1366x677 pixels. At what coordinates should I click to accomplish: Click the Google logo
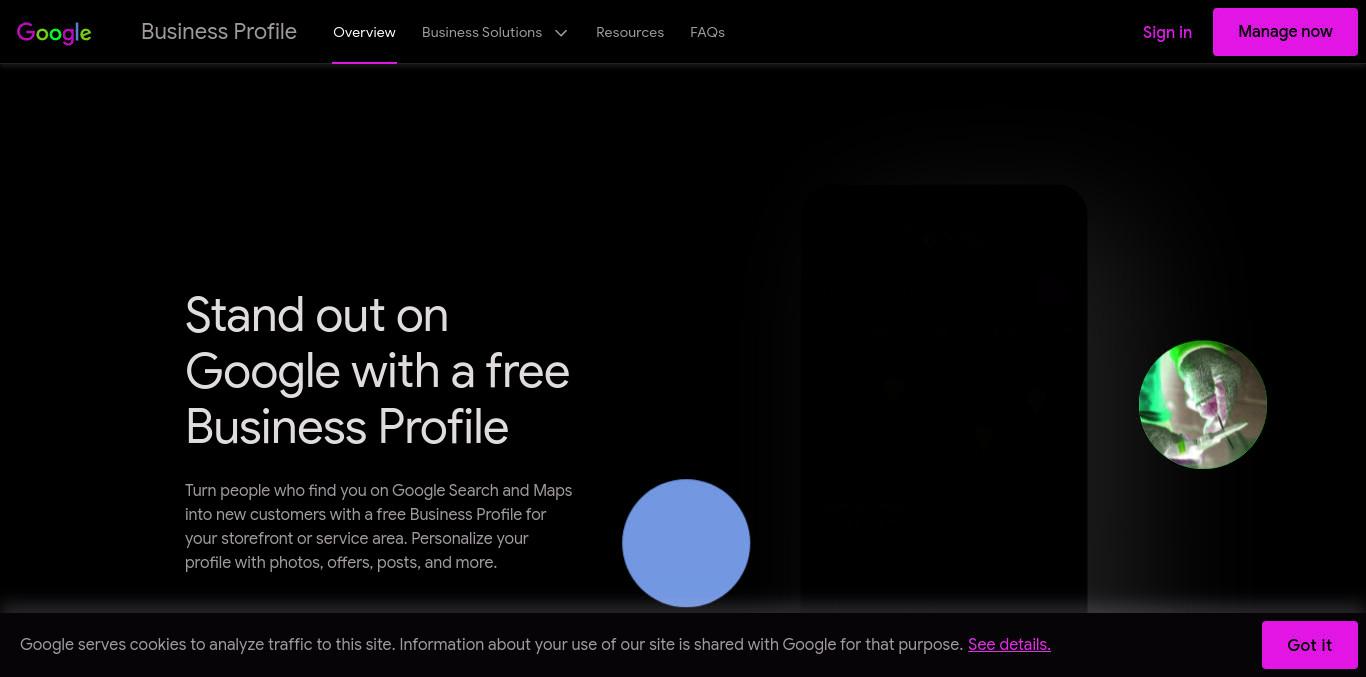pos(54,32)
